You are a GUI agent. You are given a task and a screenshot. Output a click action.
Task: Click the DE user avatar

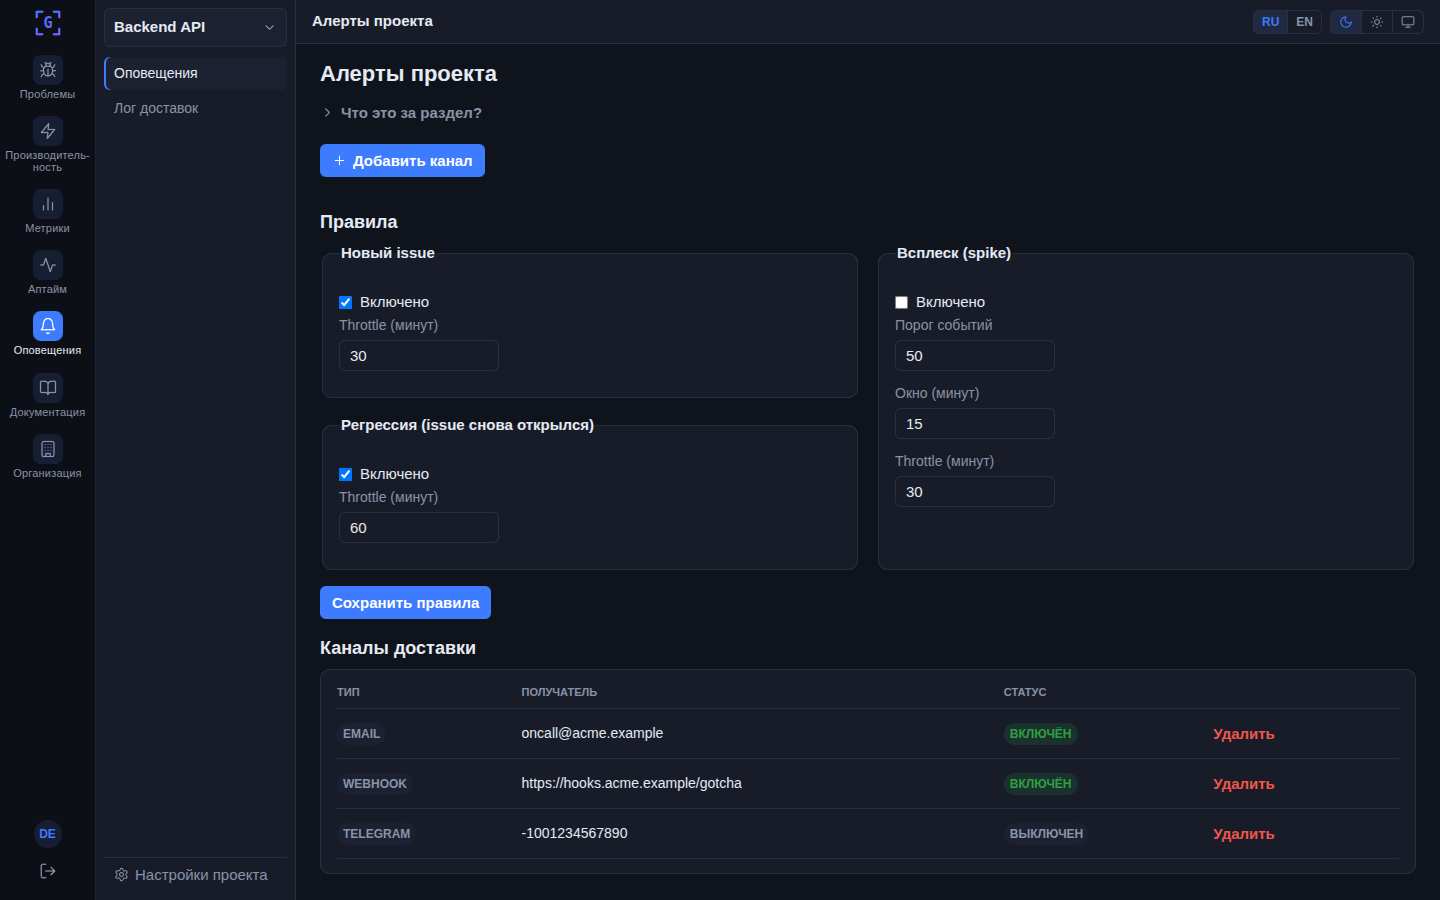[47, 834]
